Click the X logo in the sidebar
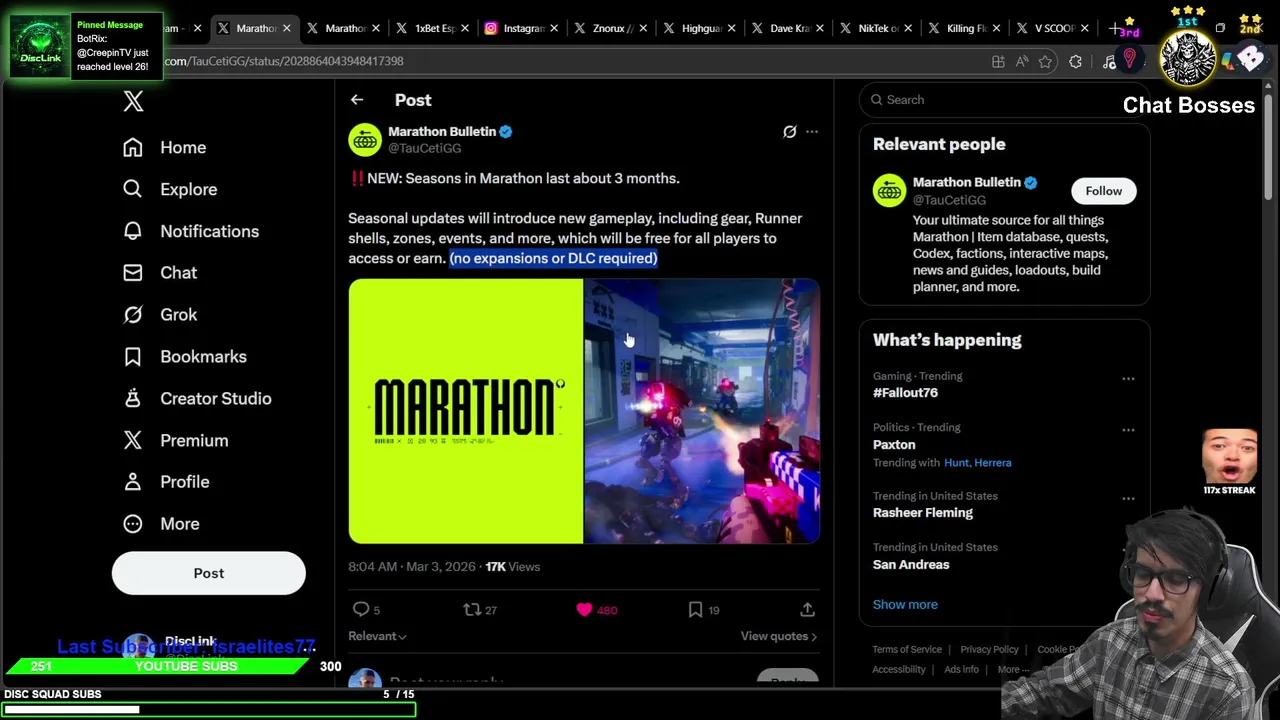1280x720 pixels. [133, 101]
